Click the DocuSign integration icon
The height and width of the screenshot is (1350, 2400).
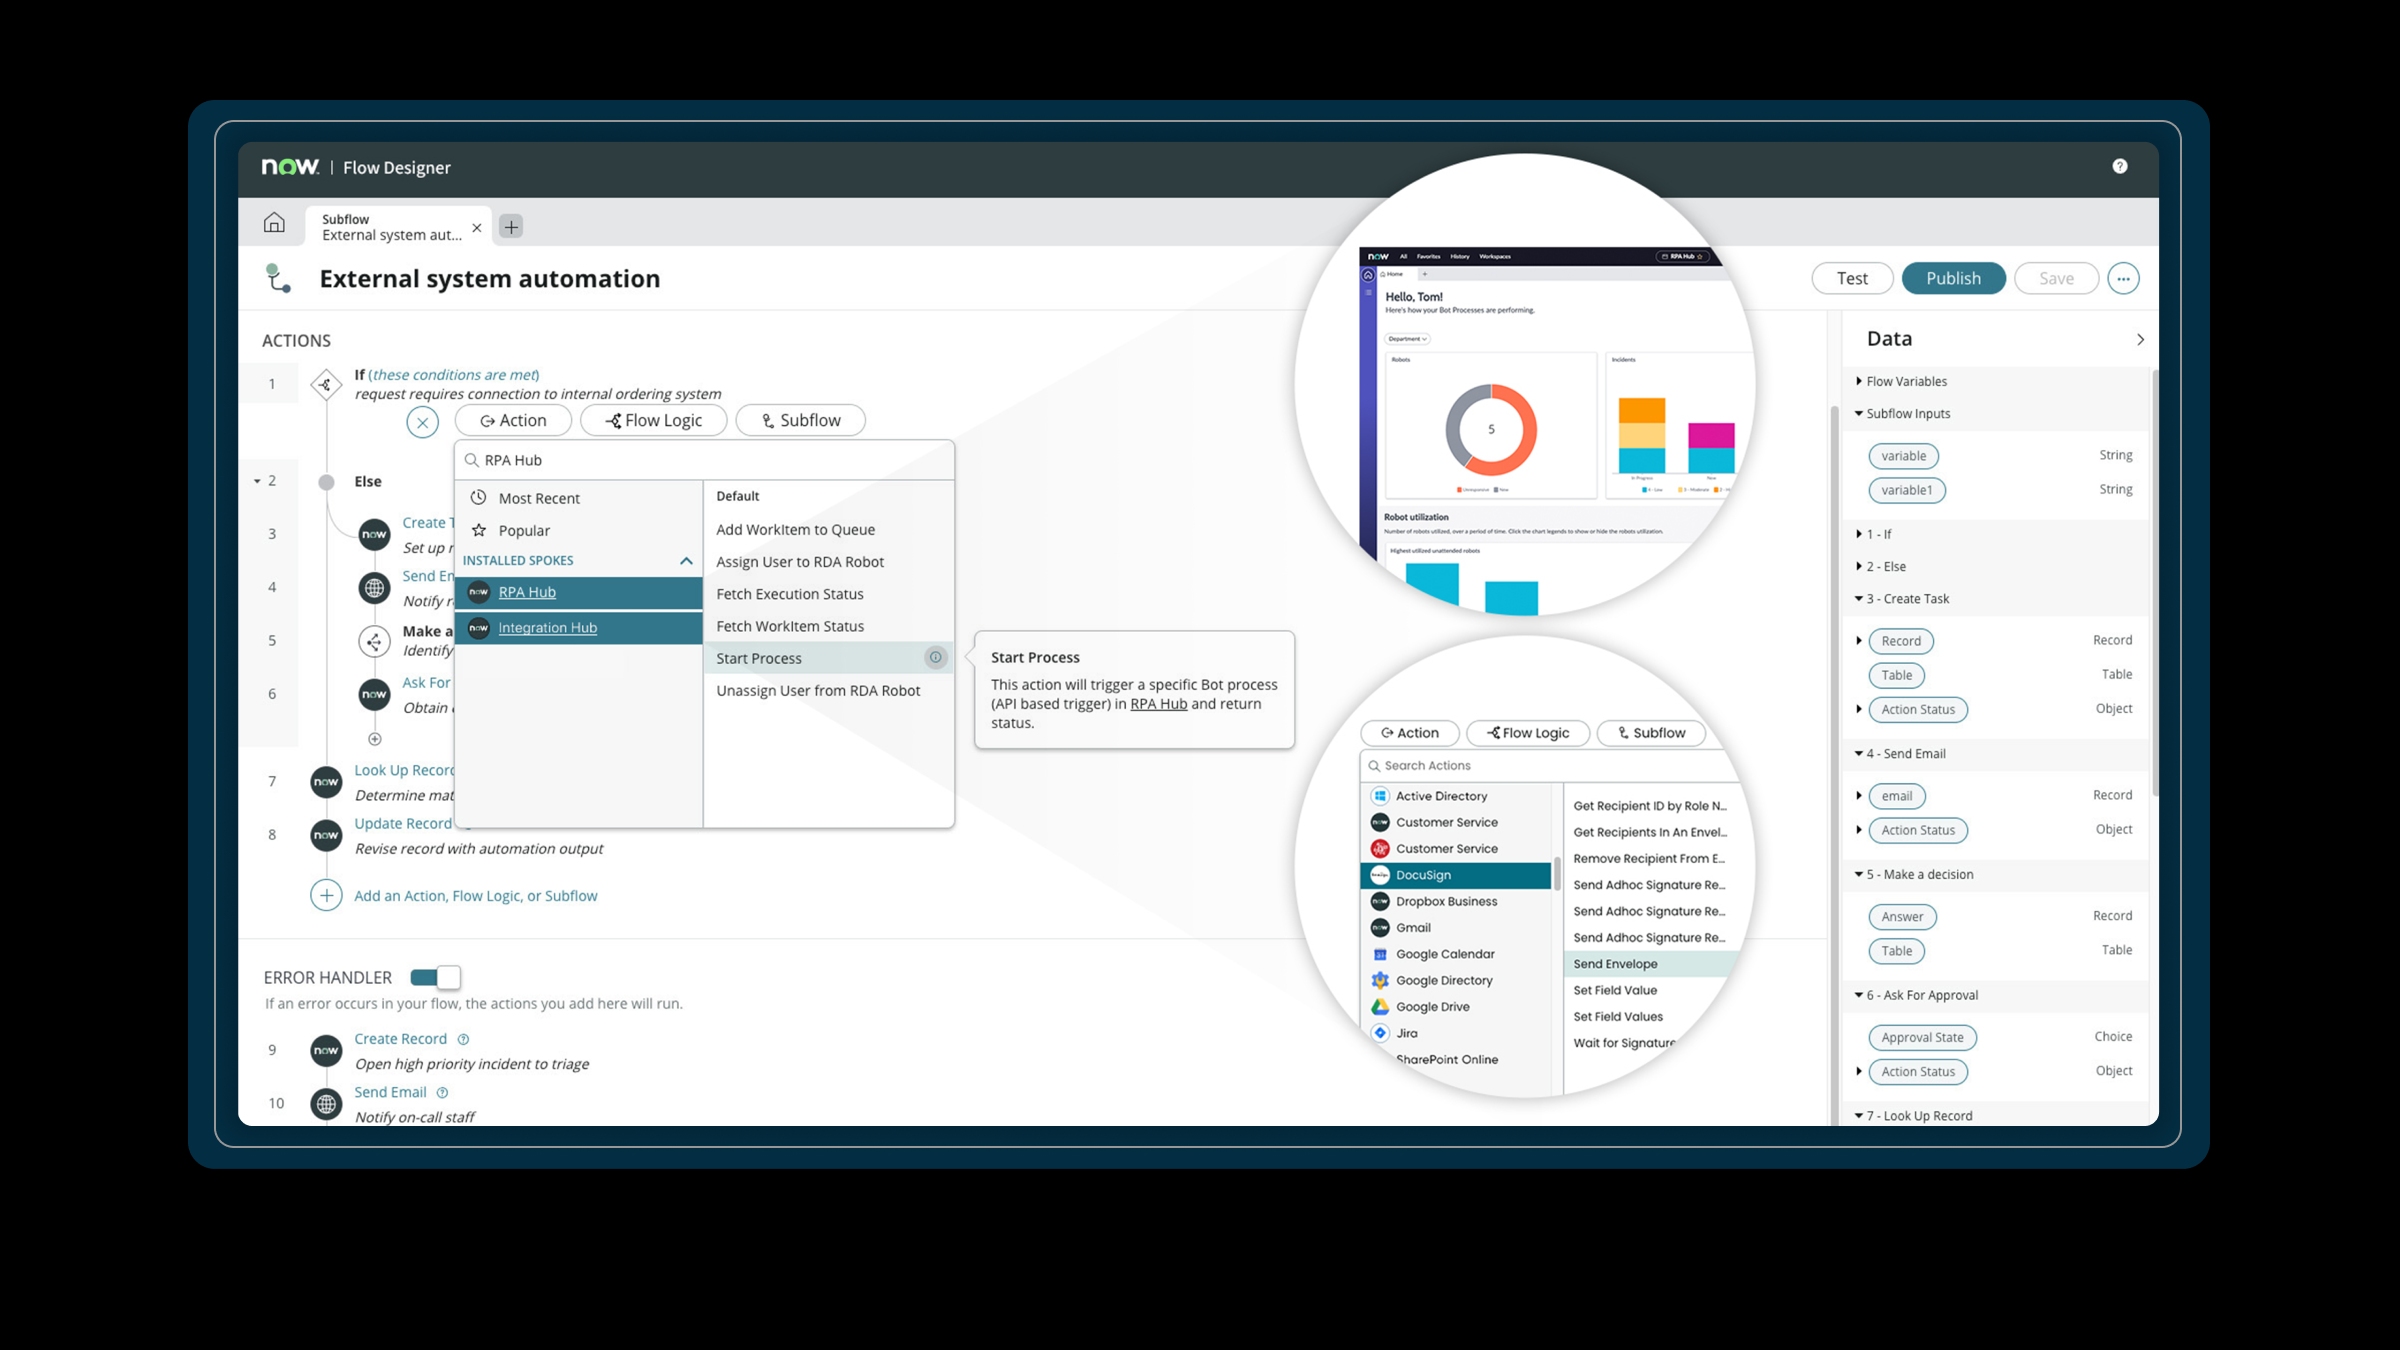[1380, 874]
